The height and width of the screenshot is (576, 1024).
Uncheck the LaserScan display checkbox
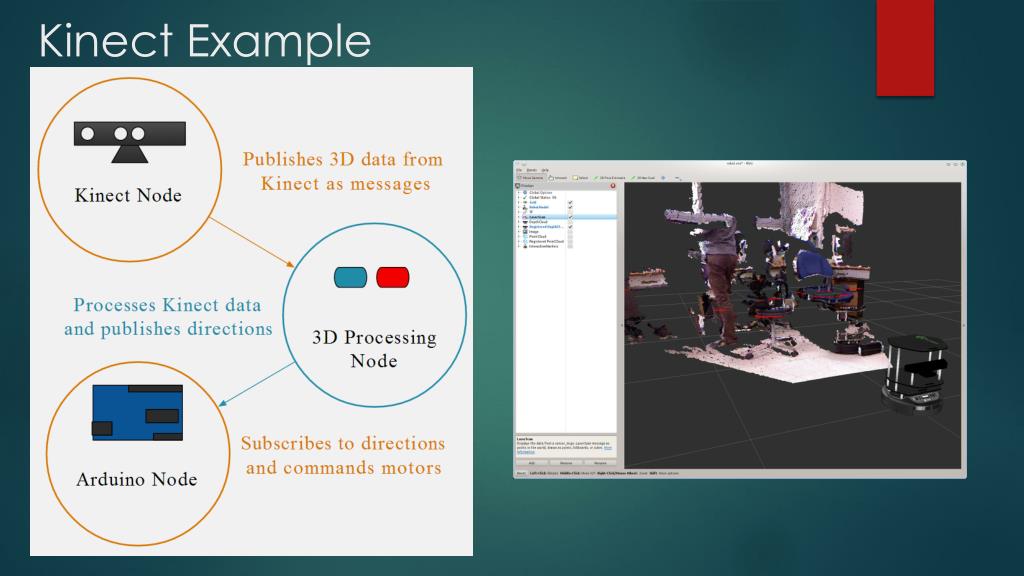570,217
